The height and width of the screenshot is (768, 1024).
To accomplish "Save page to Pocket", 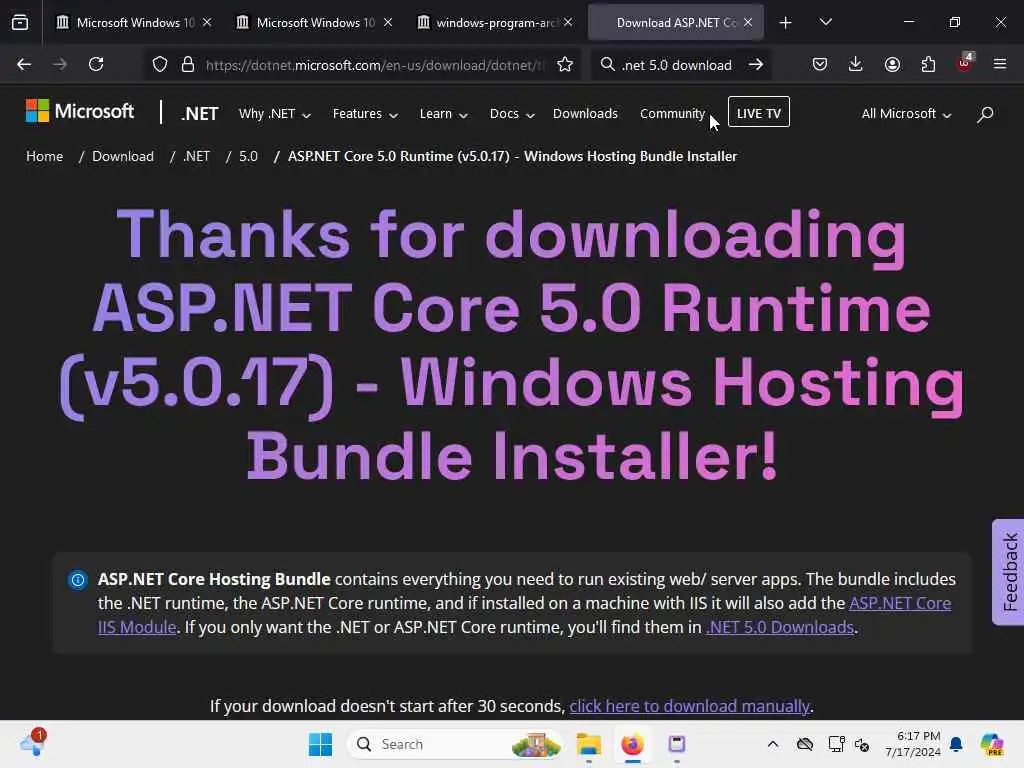I will point(820,64).
